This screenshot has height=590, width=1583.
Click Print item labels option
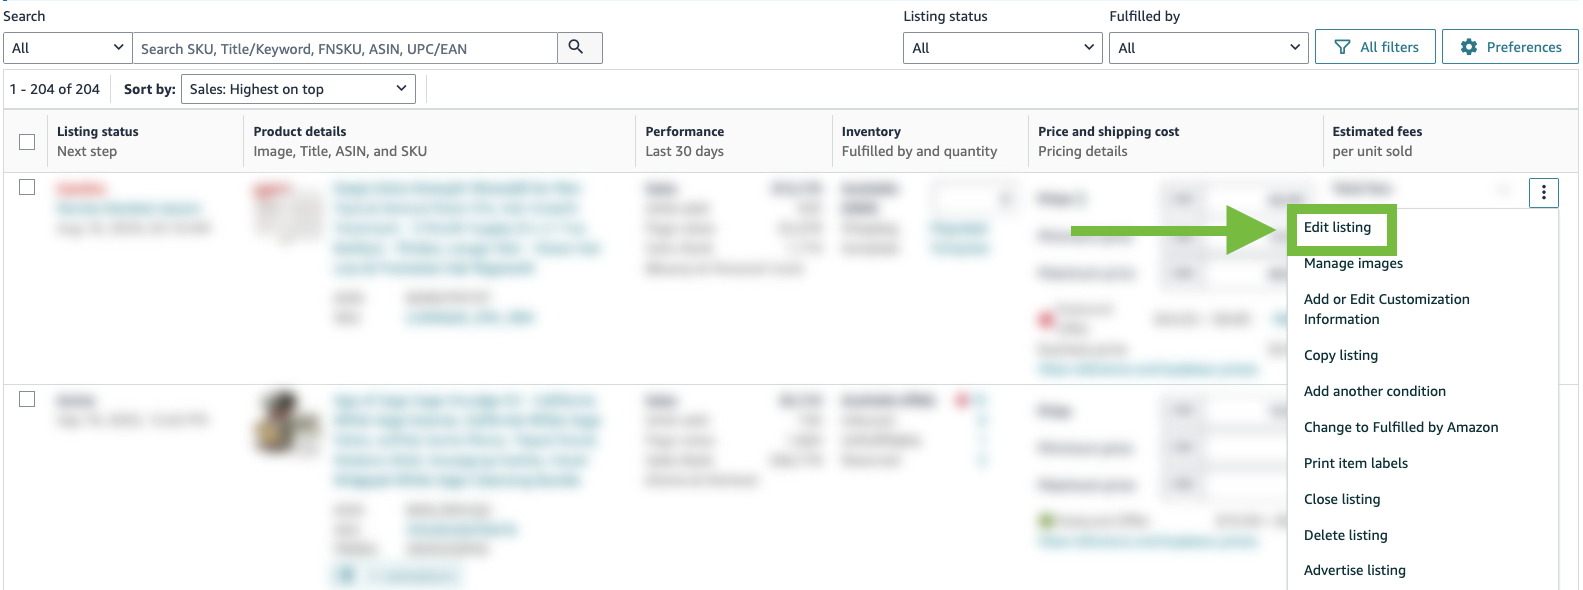point(1355,463)
